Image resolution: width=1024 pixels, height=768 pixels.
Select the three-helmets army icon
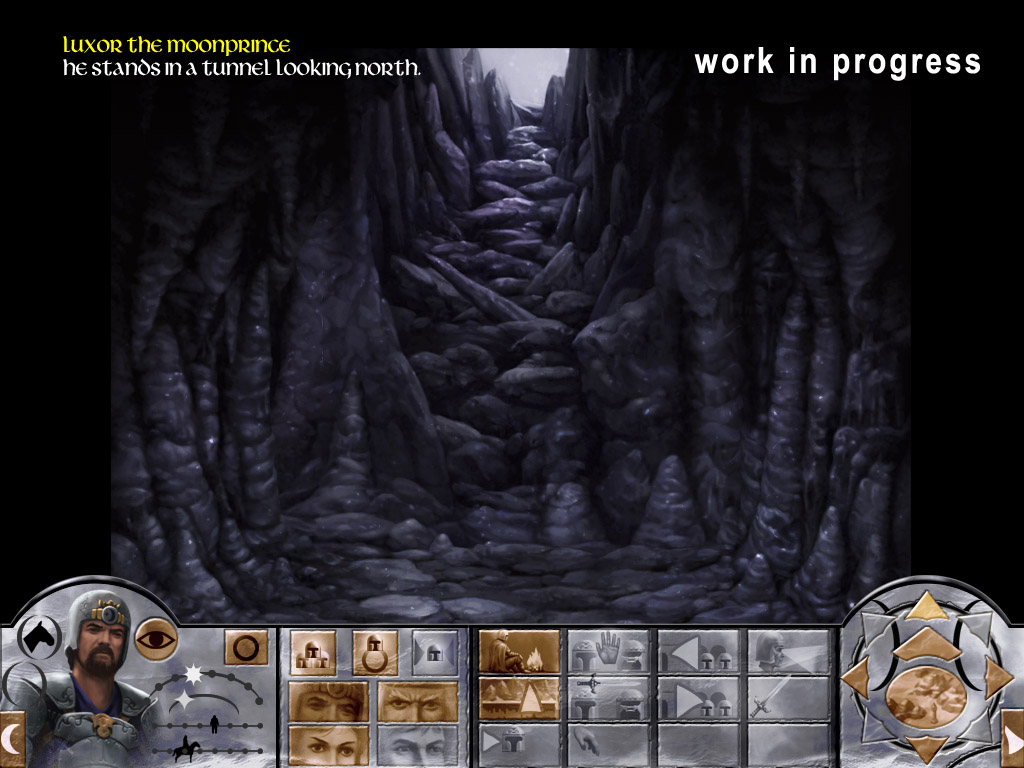coord(313,652)
